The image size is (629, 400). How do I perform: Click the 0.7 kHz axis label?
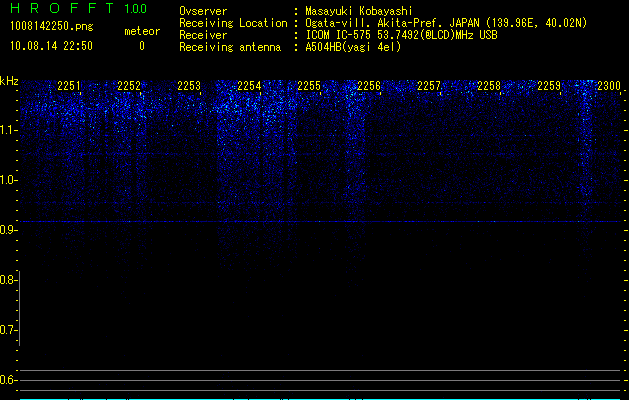[x=7, y=330]
